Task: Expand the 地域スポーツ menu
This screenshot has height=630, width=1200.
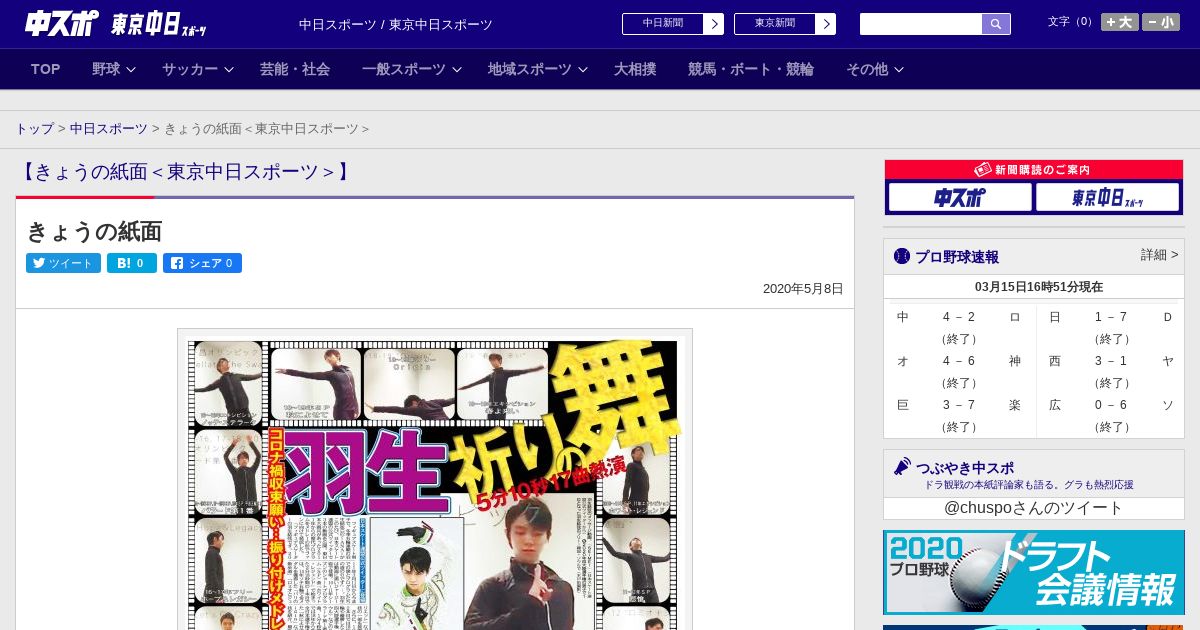Action: [x=537, y=69]
